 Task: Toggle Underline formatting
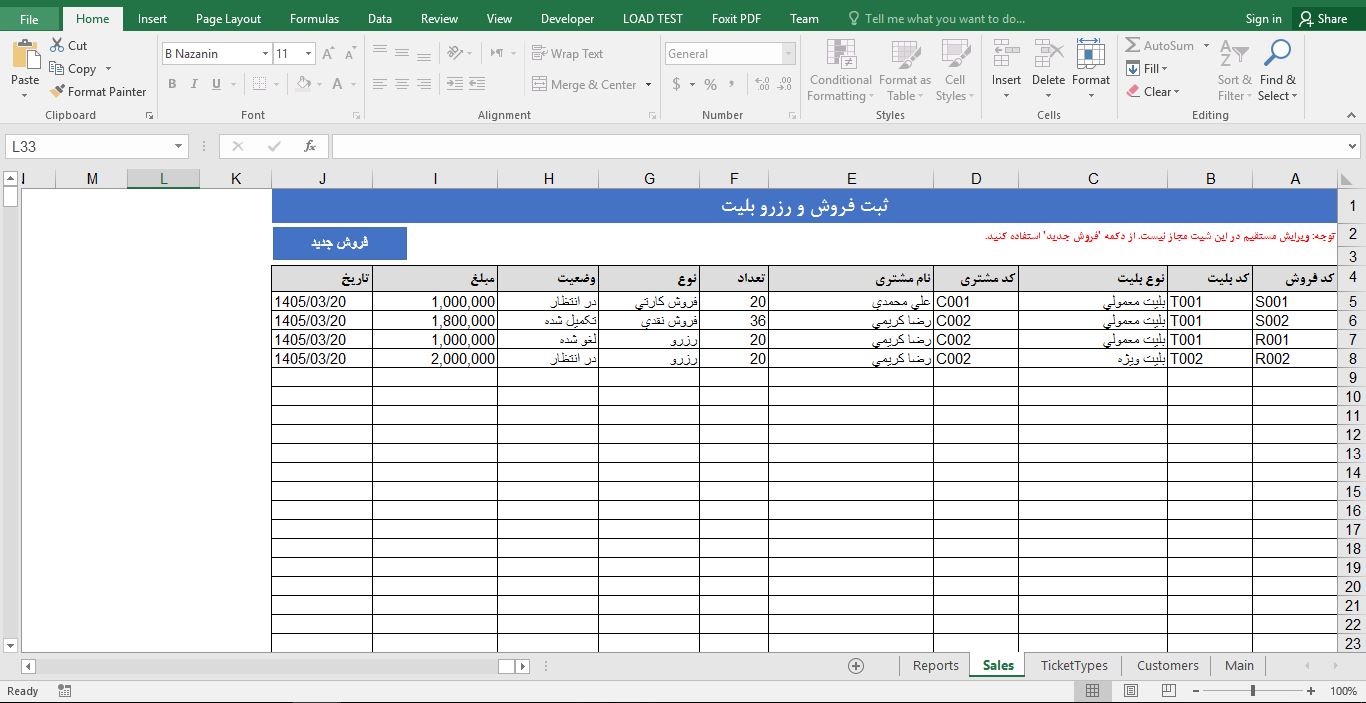216,84
